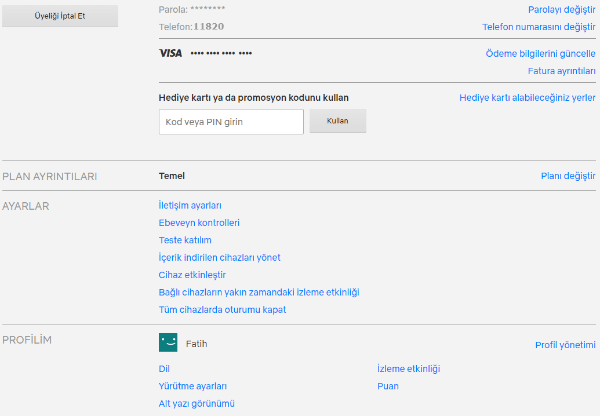Click the Parola masked password text
Screen dimensions: 600x416
192,9
